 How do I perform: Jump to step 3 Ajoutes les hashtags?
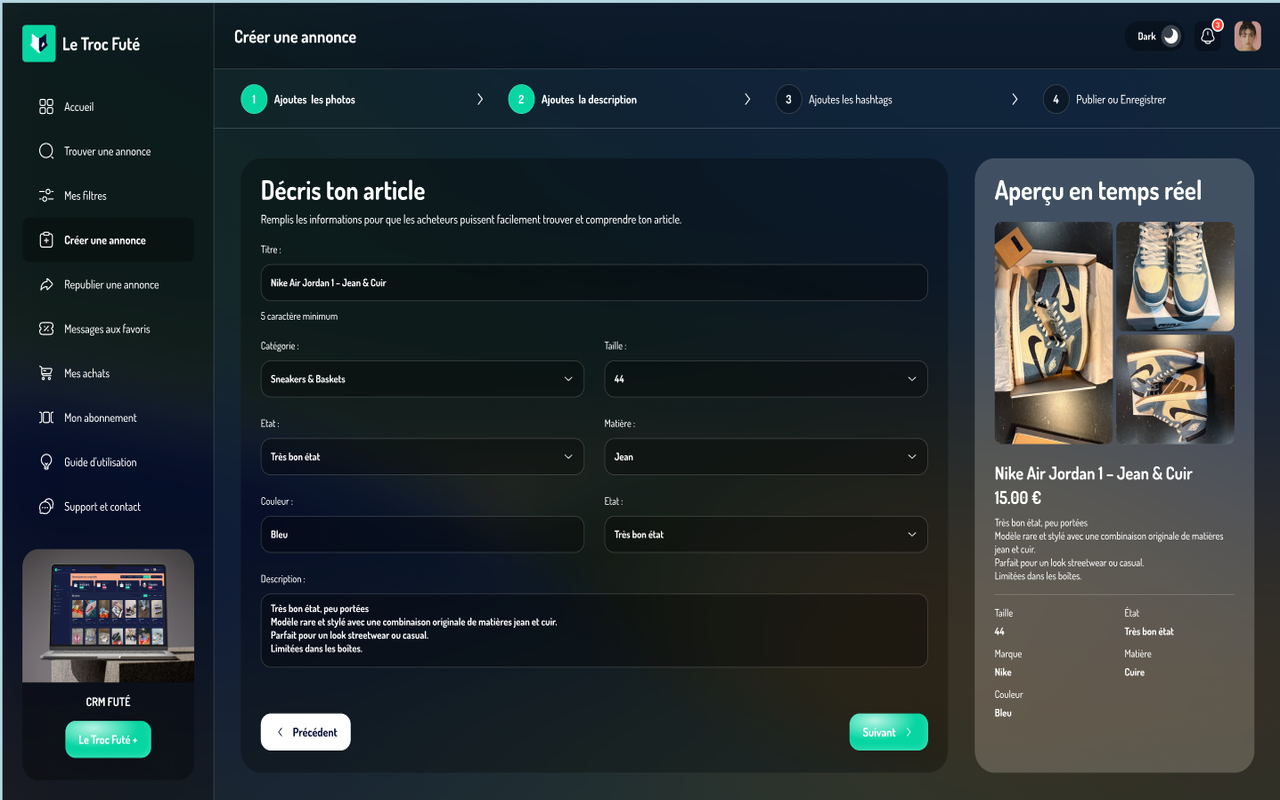(834, 99)
